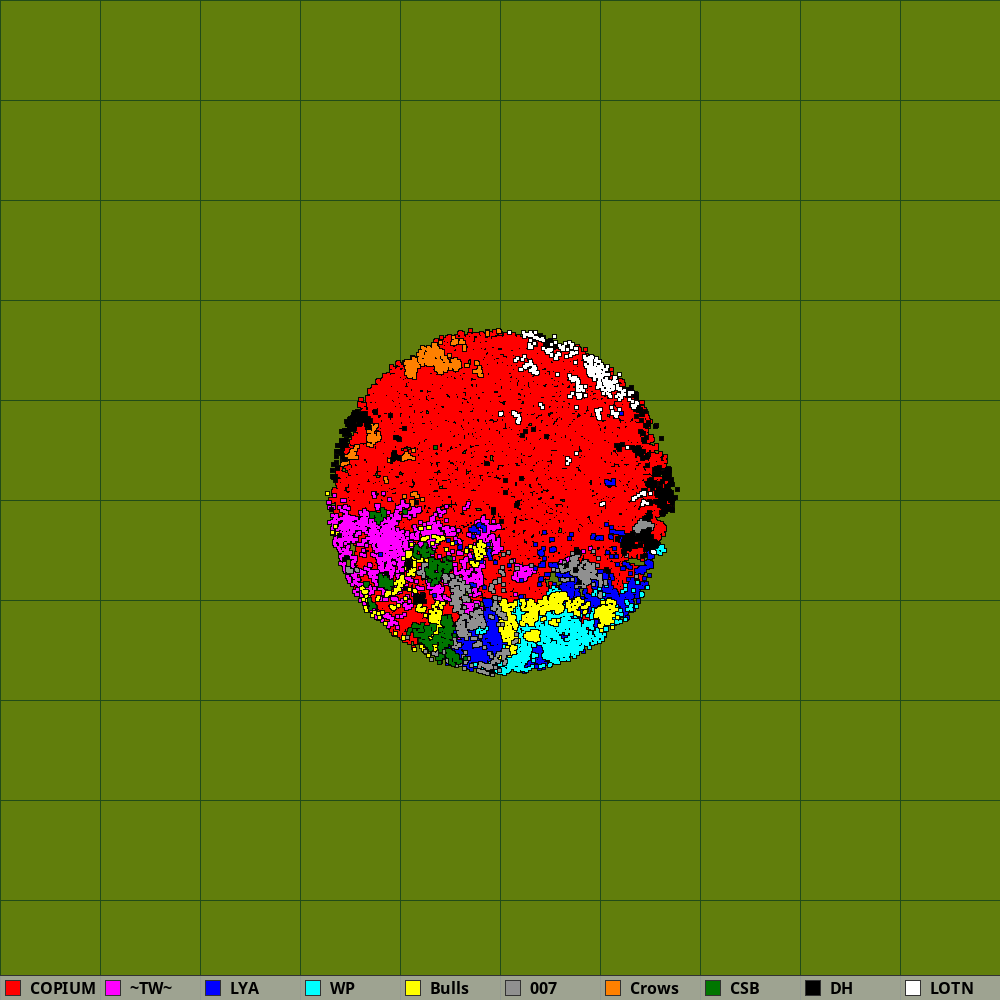
Task: Select the magenta ~TW~ legend swatch
Action: pos(113,988)
